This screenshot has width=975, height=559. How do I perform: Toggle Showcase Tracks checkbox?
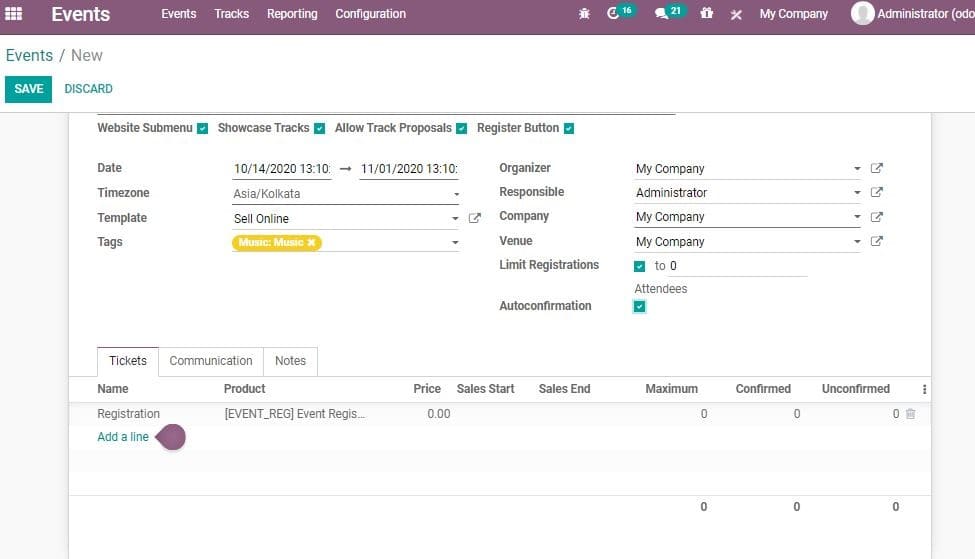320,128
